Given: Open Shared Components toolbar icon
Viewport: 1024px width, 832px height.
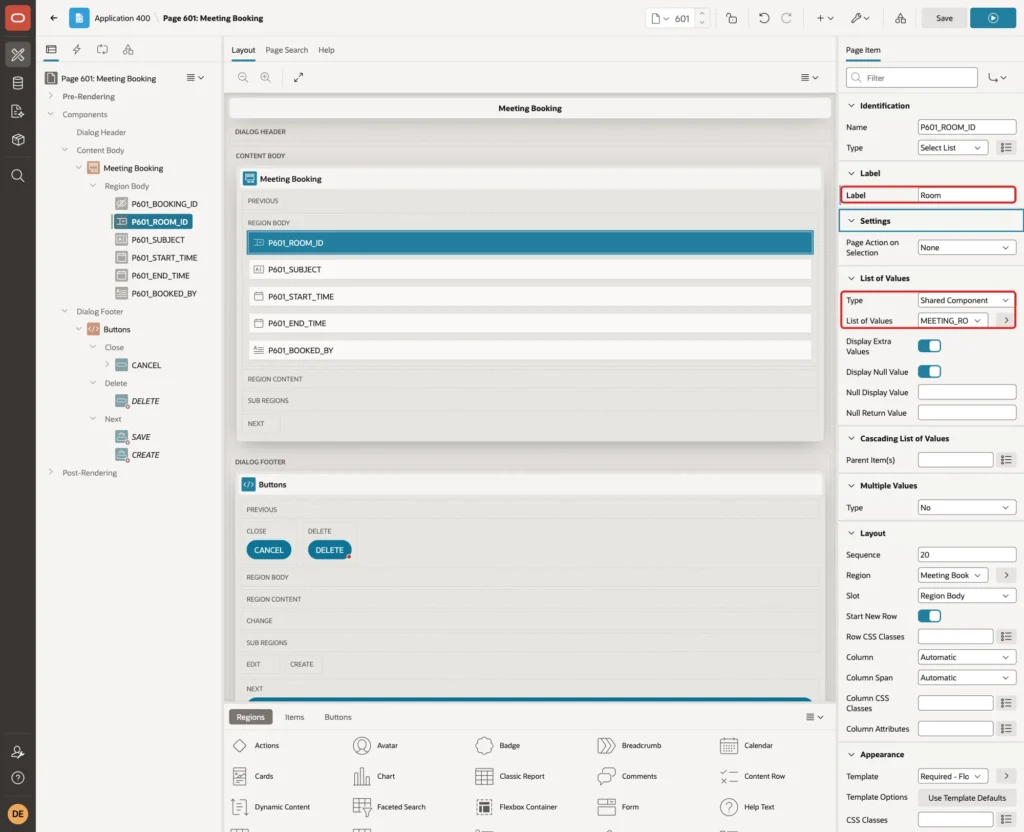Looking at the screenshot, I should [901, 18].
